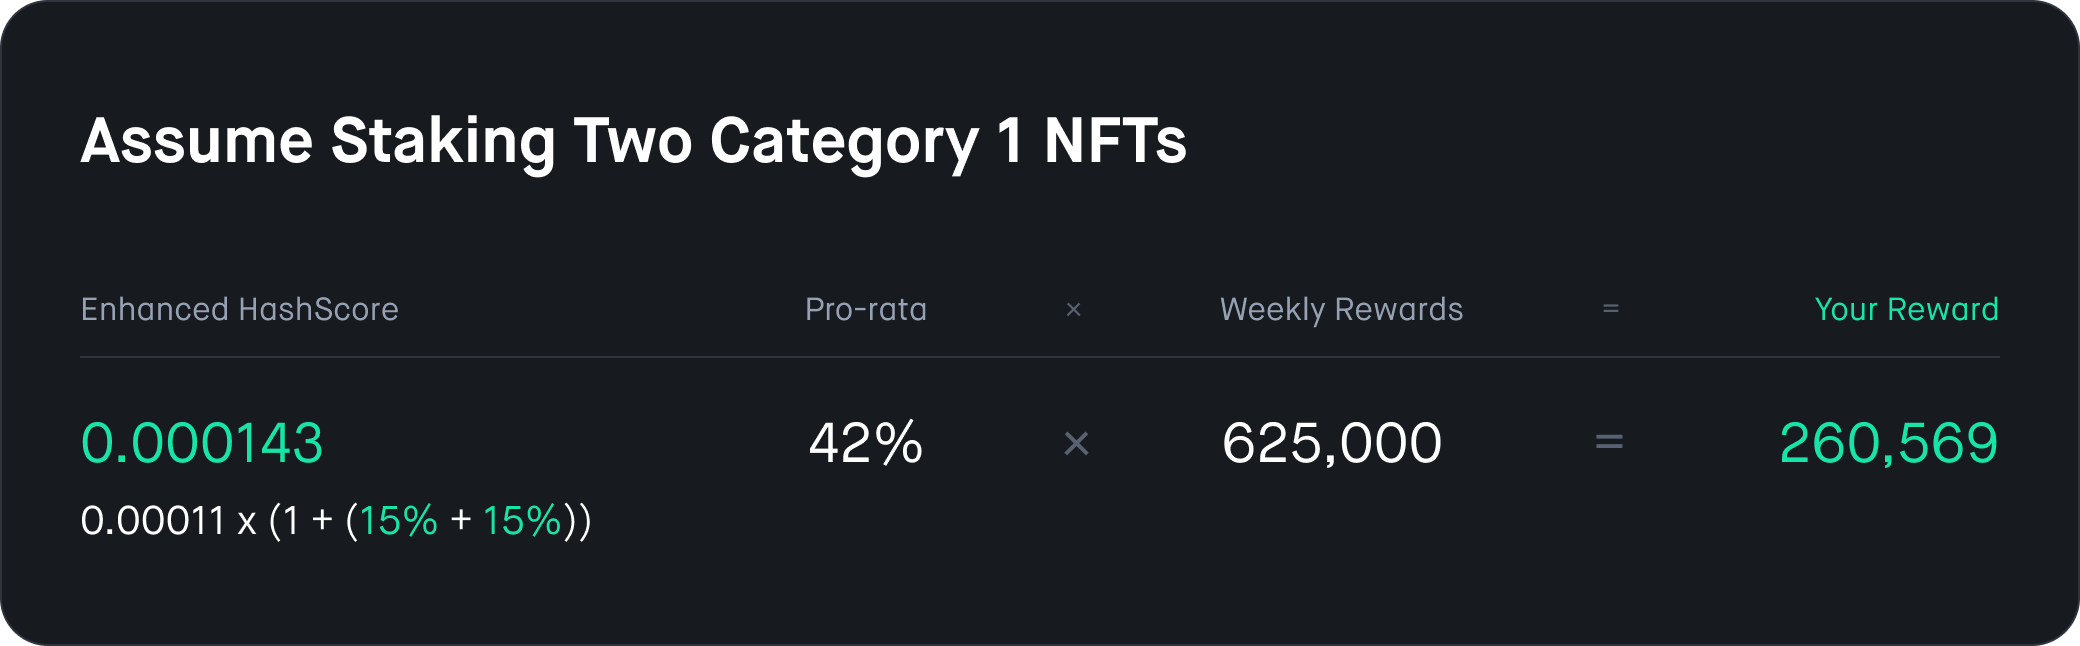This screenshot has width=2080, height=646.
Task: Click the small equals sign in header row
Action: pyautogui.click(x=1611, y=309)
